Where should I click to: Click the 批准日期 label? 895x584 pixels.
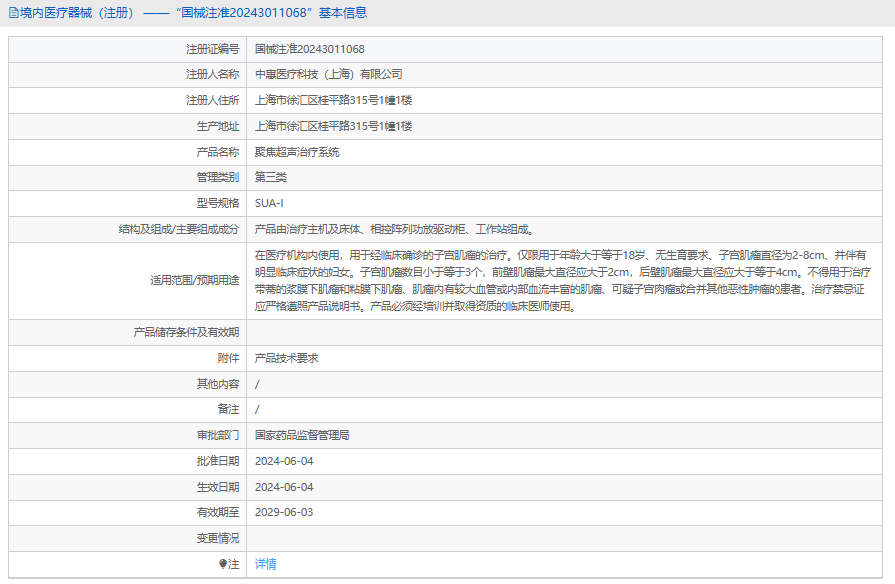point(217,461)
